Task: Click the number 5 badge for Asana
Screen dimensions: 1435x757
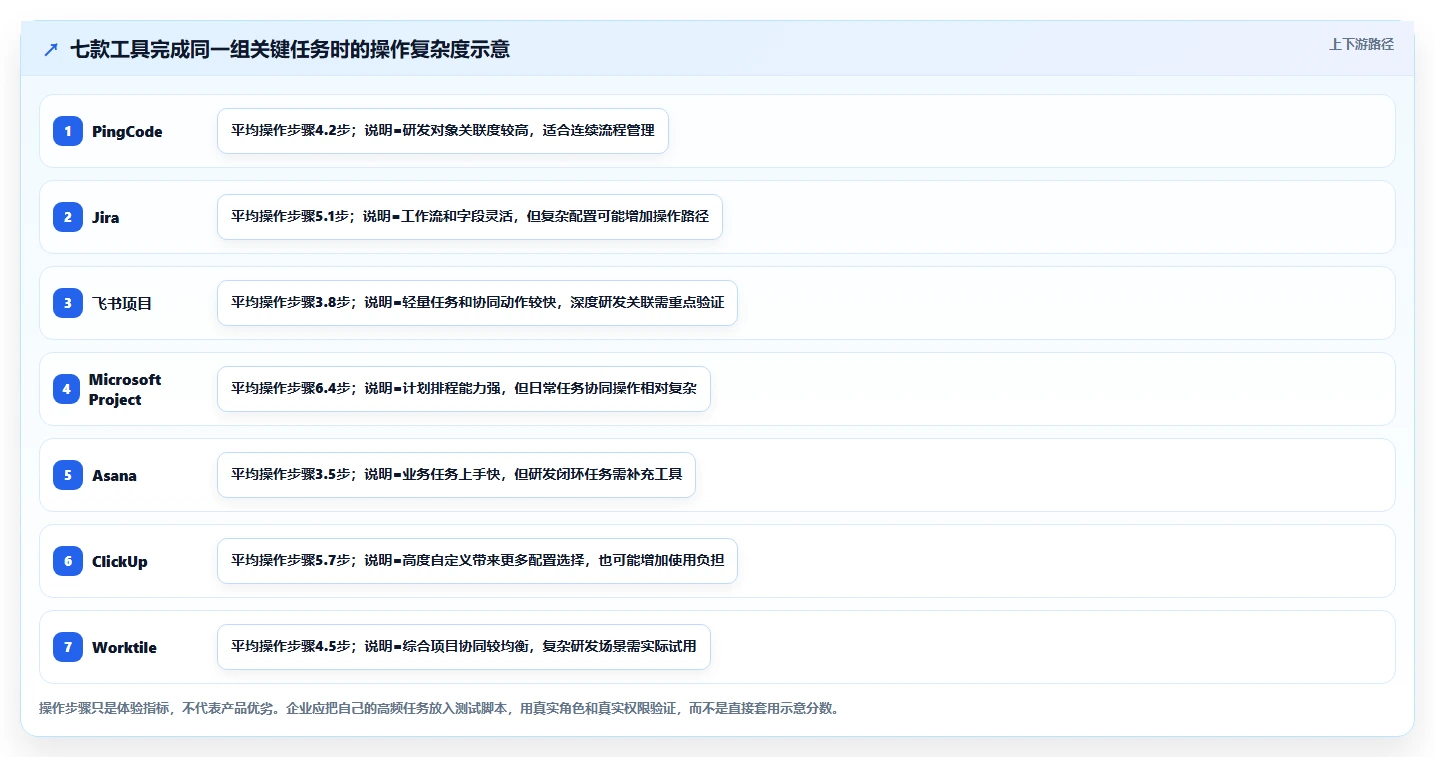Action: click(x=68, y=475)
